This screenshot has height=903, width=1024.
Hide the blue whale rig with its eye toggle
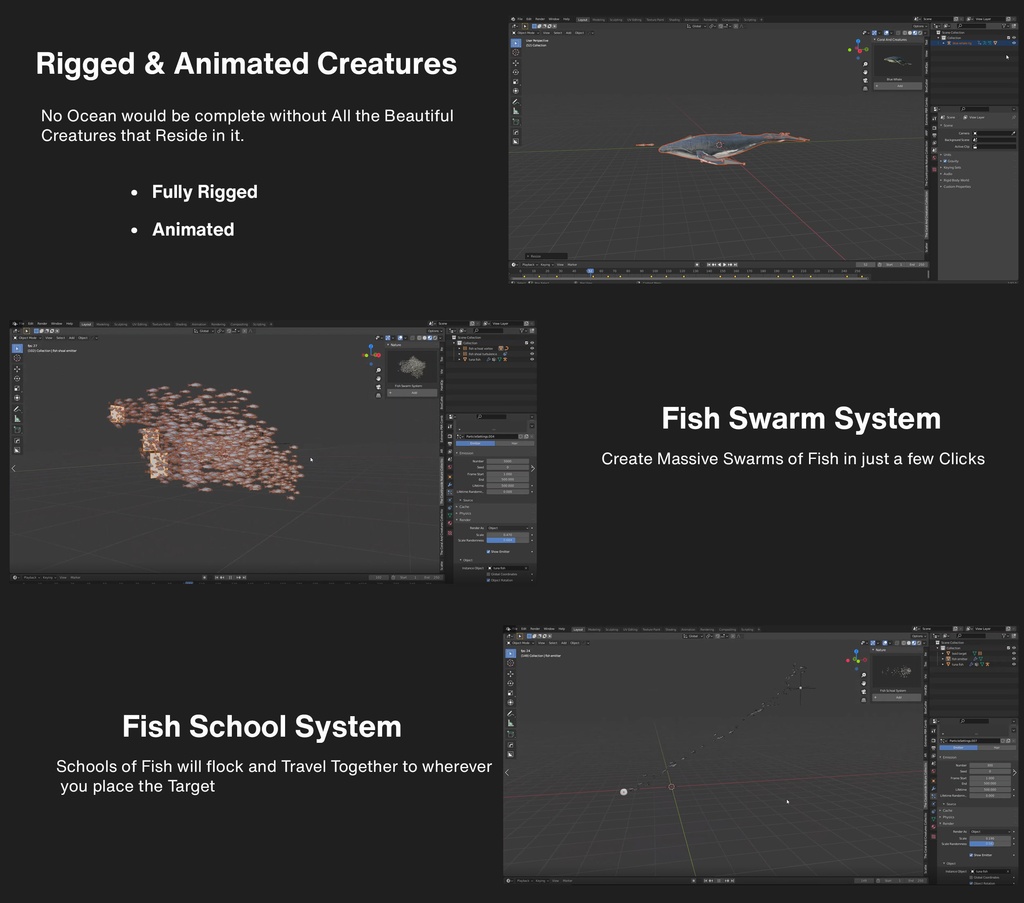coord(1015,43)
